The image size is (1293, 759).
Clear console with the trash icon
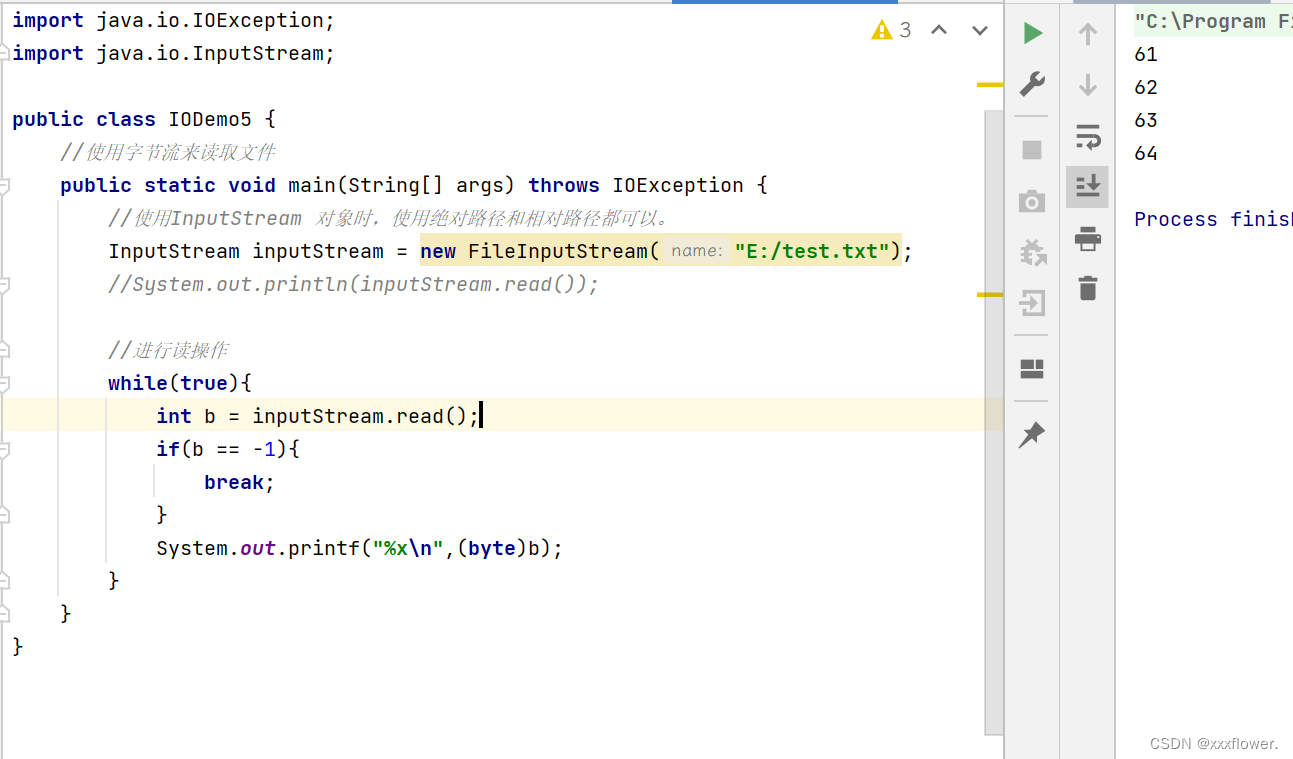(x=1088, y=288)
